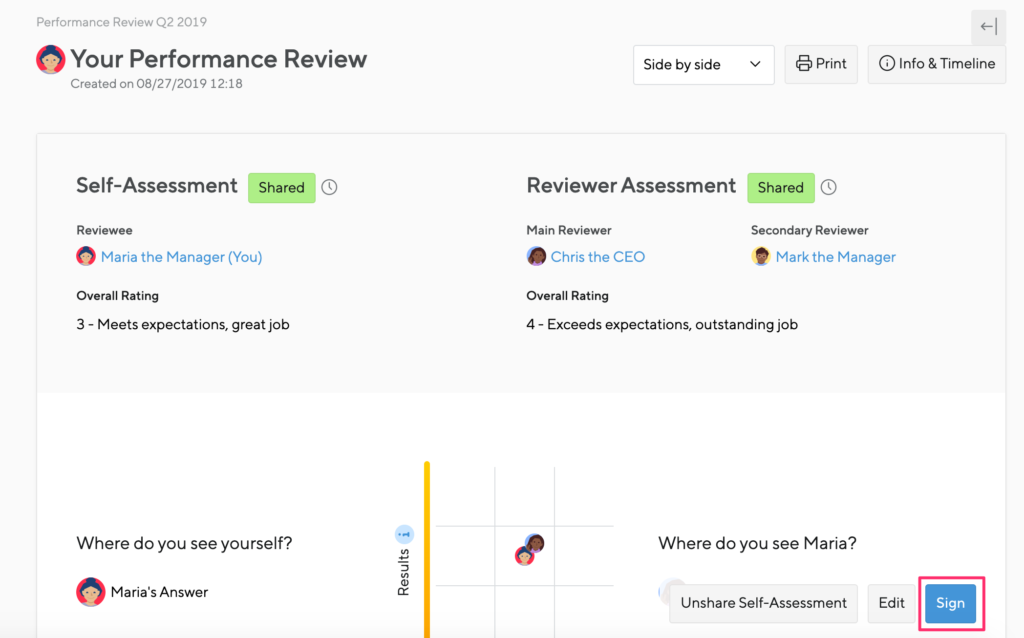Click Maria's avatar next to reviewee name
Viewport: 1024px width, 638px height.
click(x=86, y=256)
